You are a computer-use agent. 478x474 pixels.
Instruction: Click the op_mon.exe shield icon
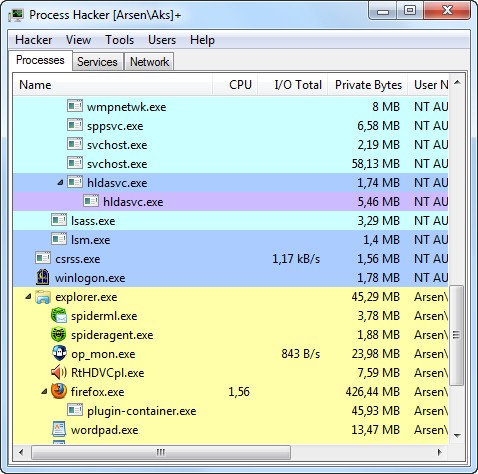point(59,353)
